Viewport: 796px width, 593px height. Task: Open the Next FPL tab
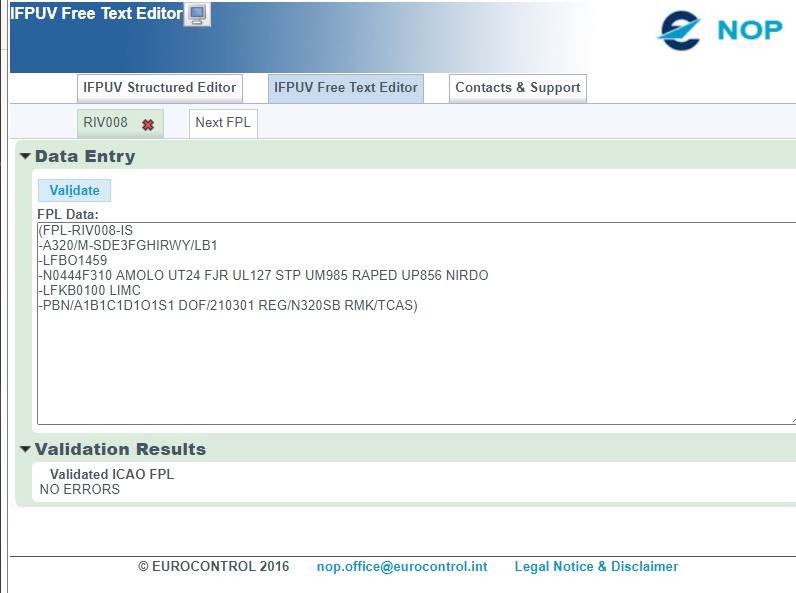point(223,123)
